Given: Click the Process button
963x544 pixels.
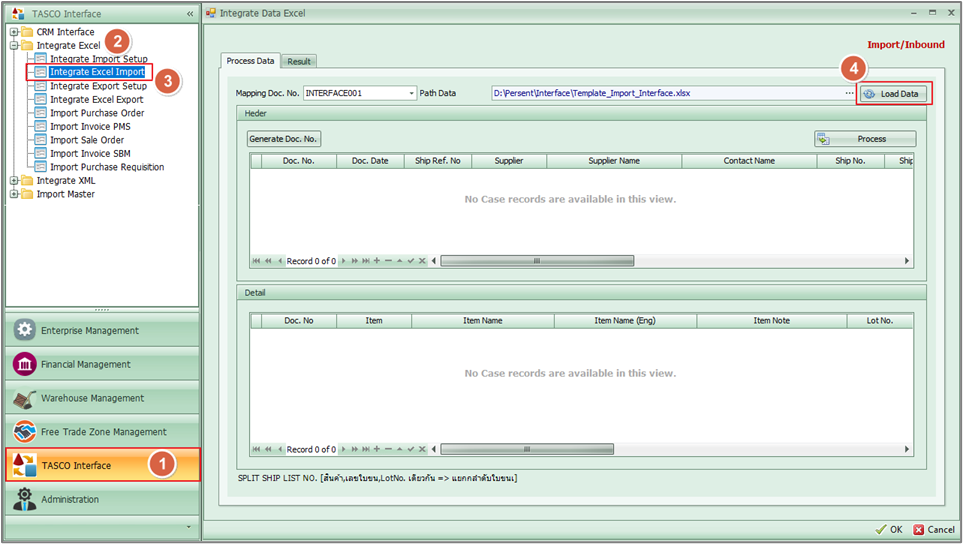Looking at the screenshot, I should point(864,139).
